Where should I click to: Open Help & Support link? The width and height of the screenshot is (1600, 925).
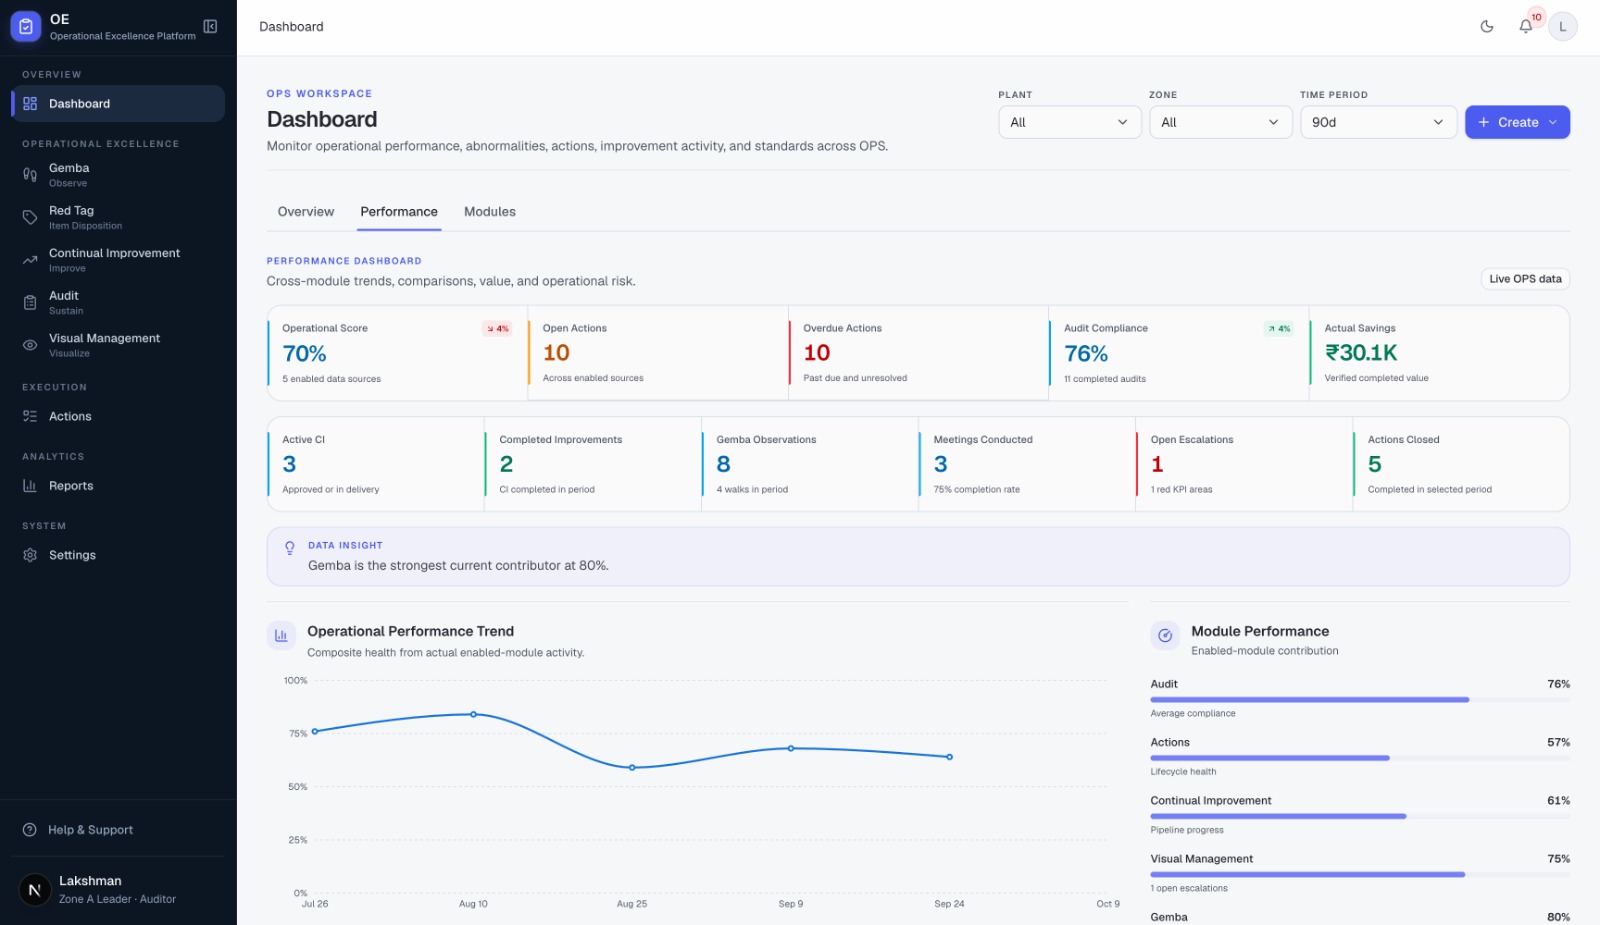118,830
